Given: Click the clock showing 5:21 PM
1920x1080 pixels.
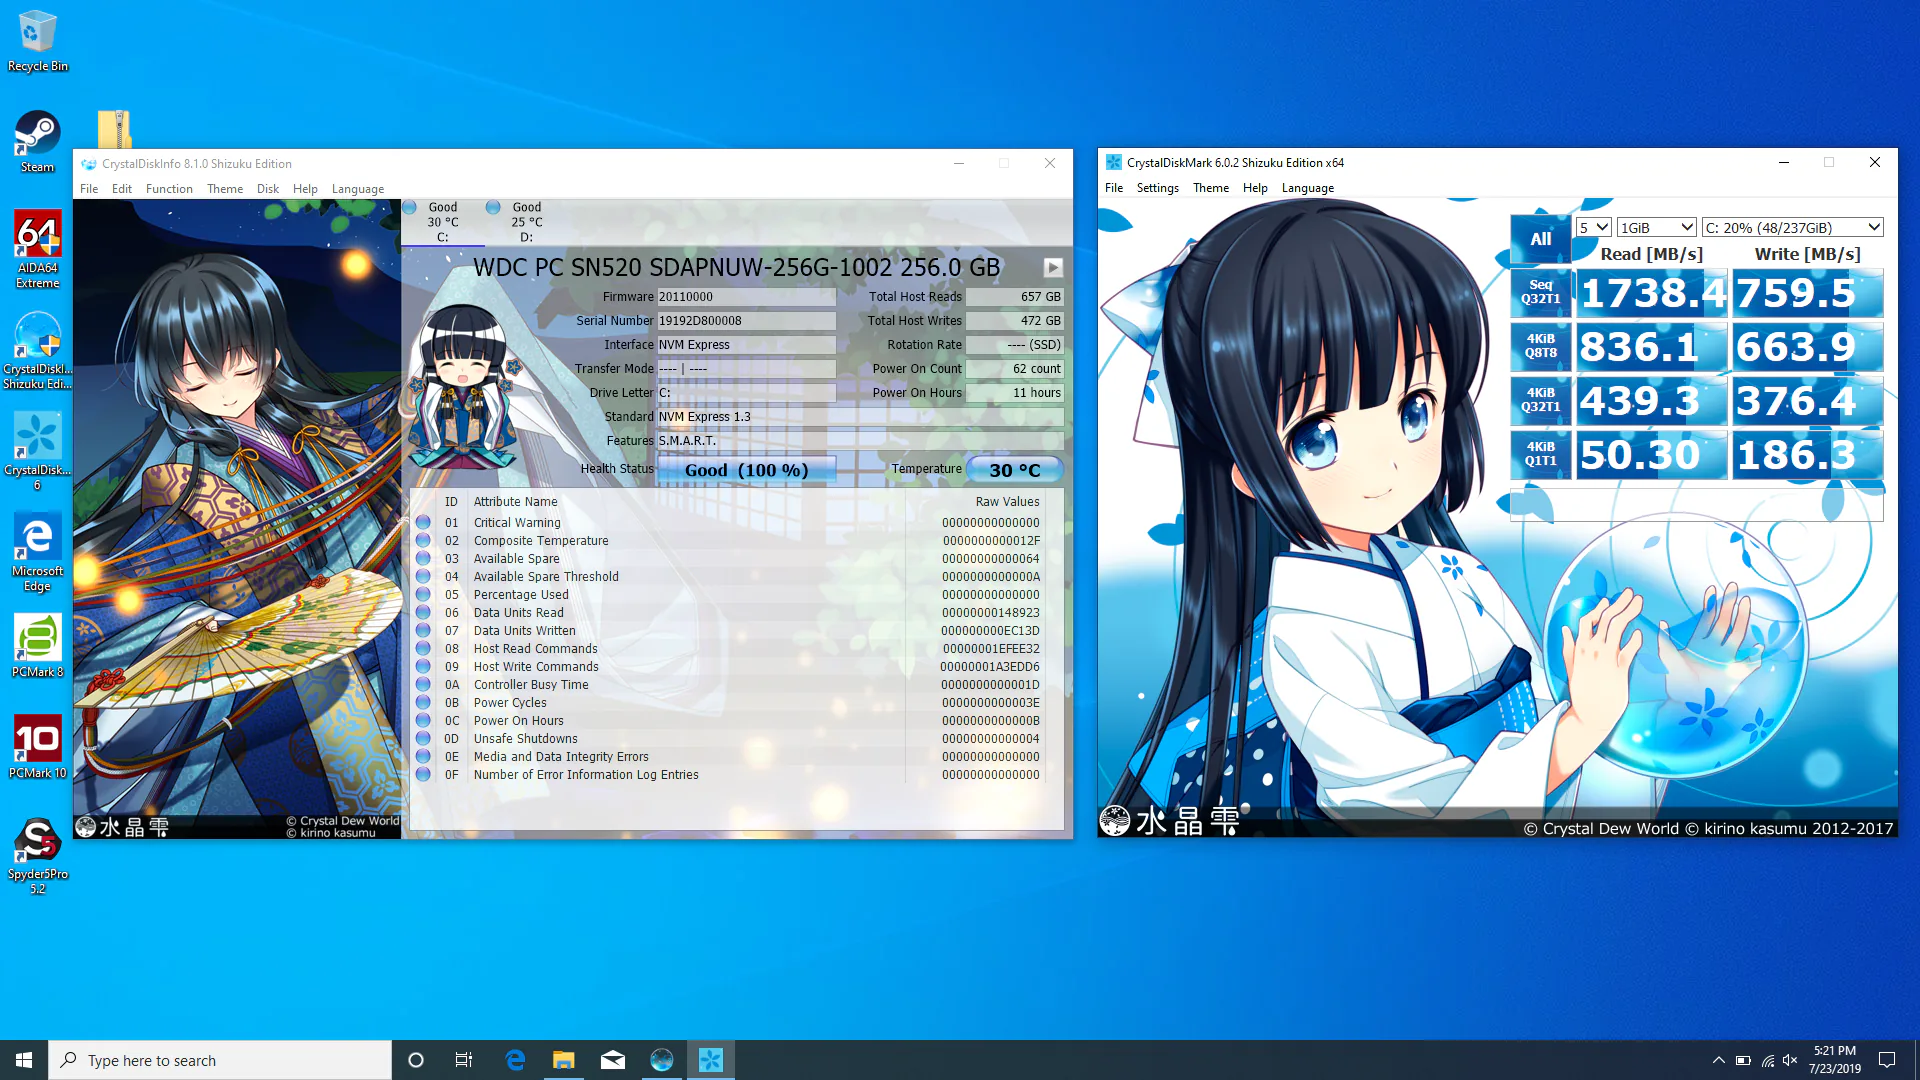Looking at the screenshot, I should click(x=1834, y=1060).
